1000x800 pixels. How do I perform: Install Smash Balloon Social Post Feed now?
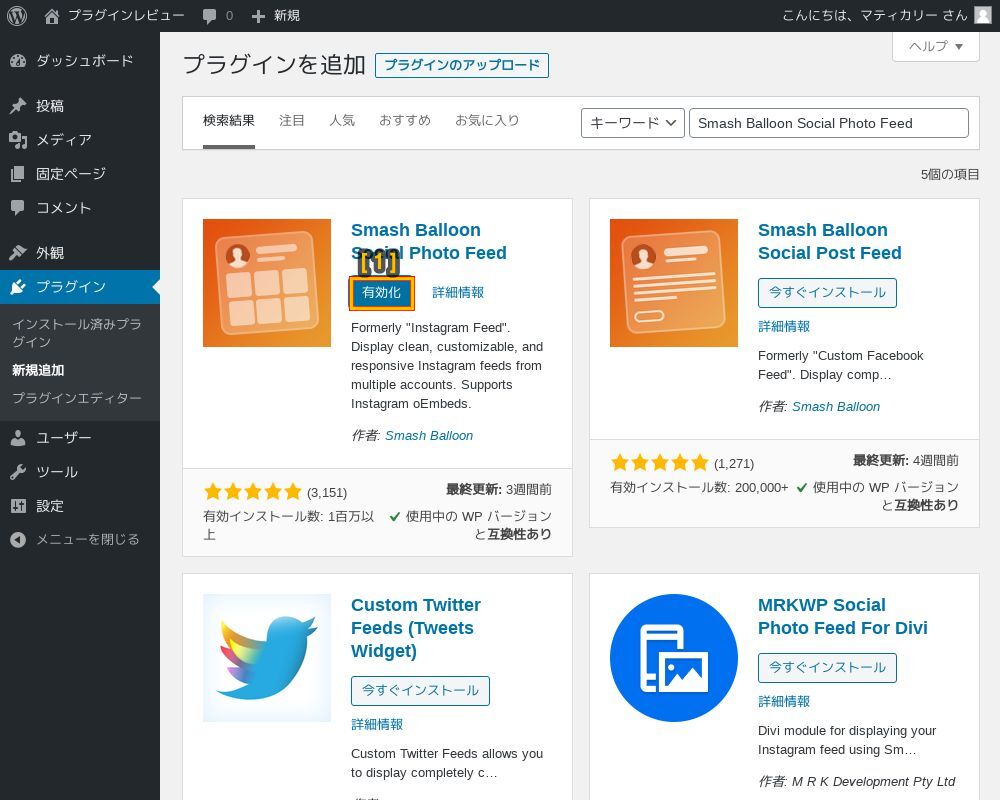827,293
